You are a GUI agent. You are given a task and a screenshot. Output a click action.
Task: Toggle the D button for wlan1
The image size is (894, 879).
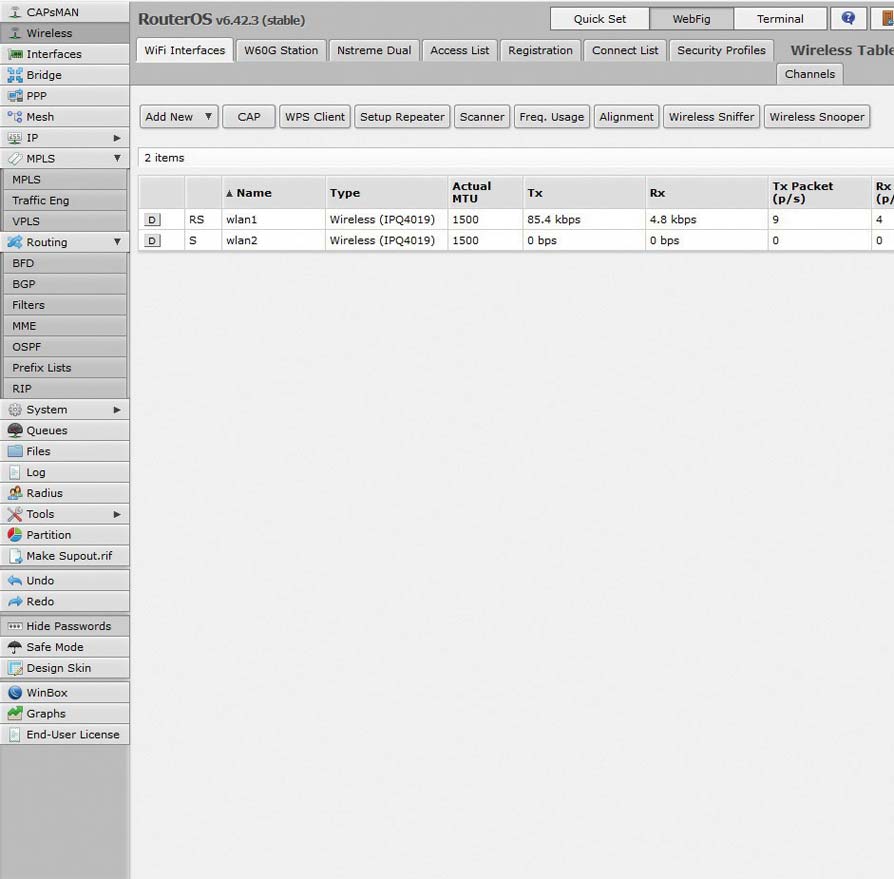[x=152, y=220]
